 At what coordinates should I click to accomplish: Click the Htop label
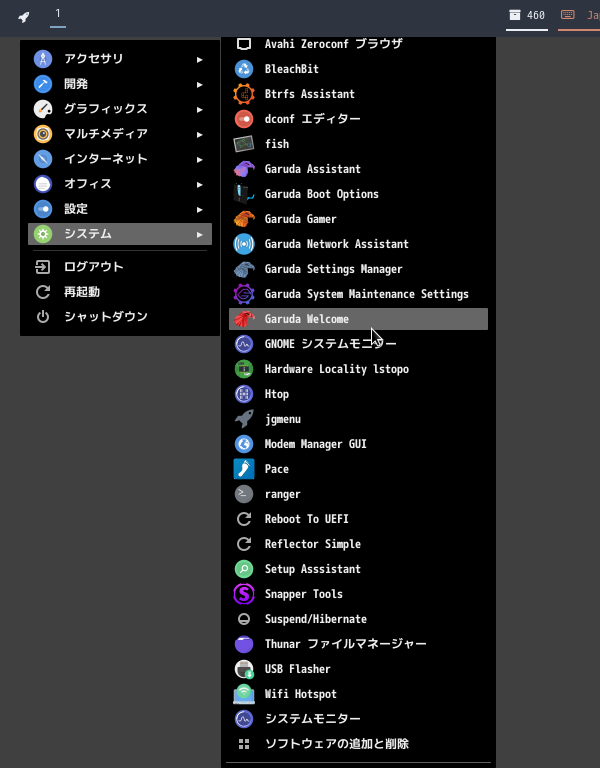(277, 394)
